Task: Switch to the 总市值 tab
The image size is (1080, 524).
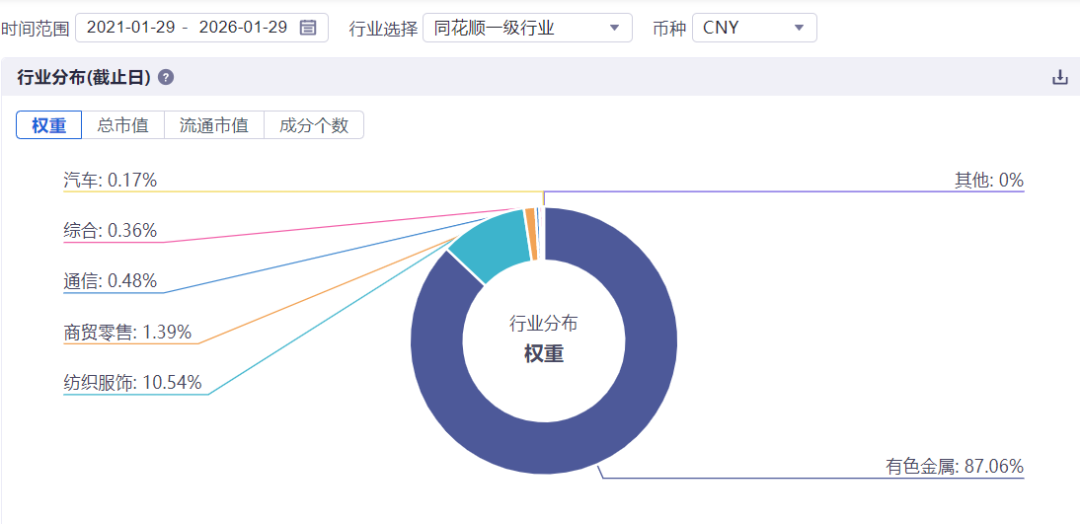Action: (123, 125)
